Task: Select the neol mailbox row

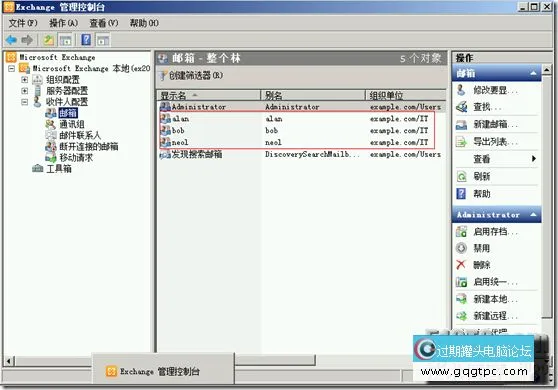Action: click(301, 142)
